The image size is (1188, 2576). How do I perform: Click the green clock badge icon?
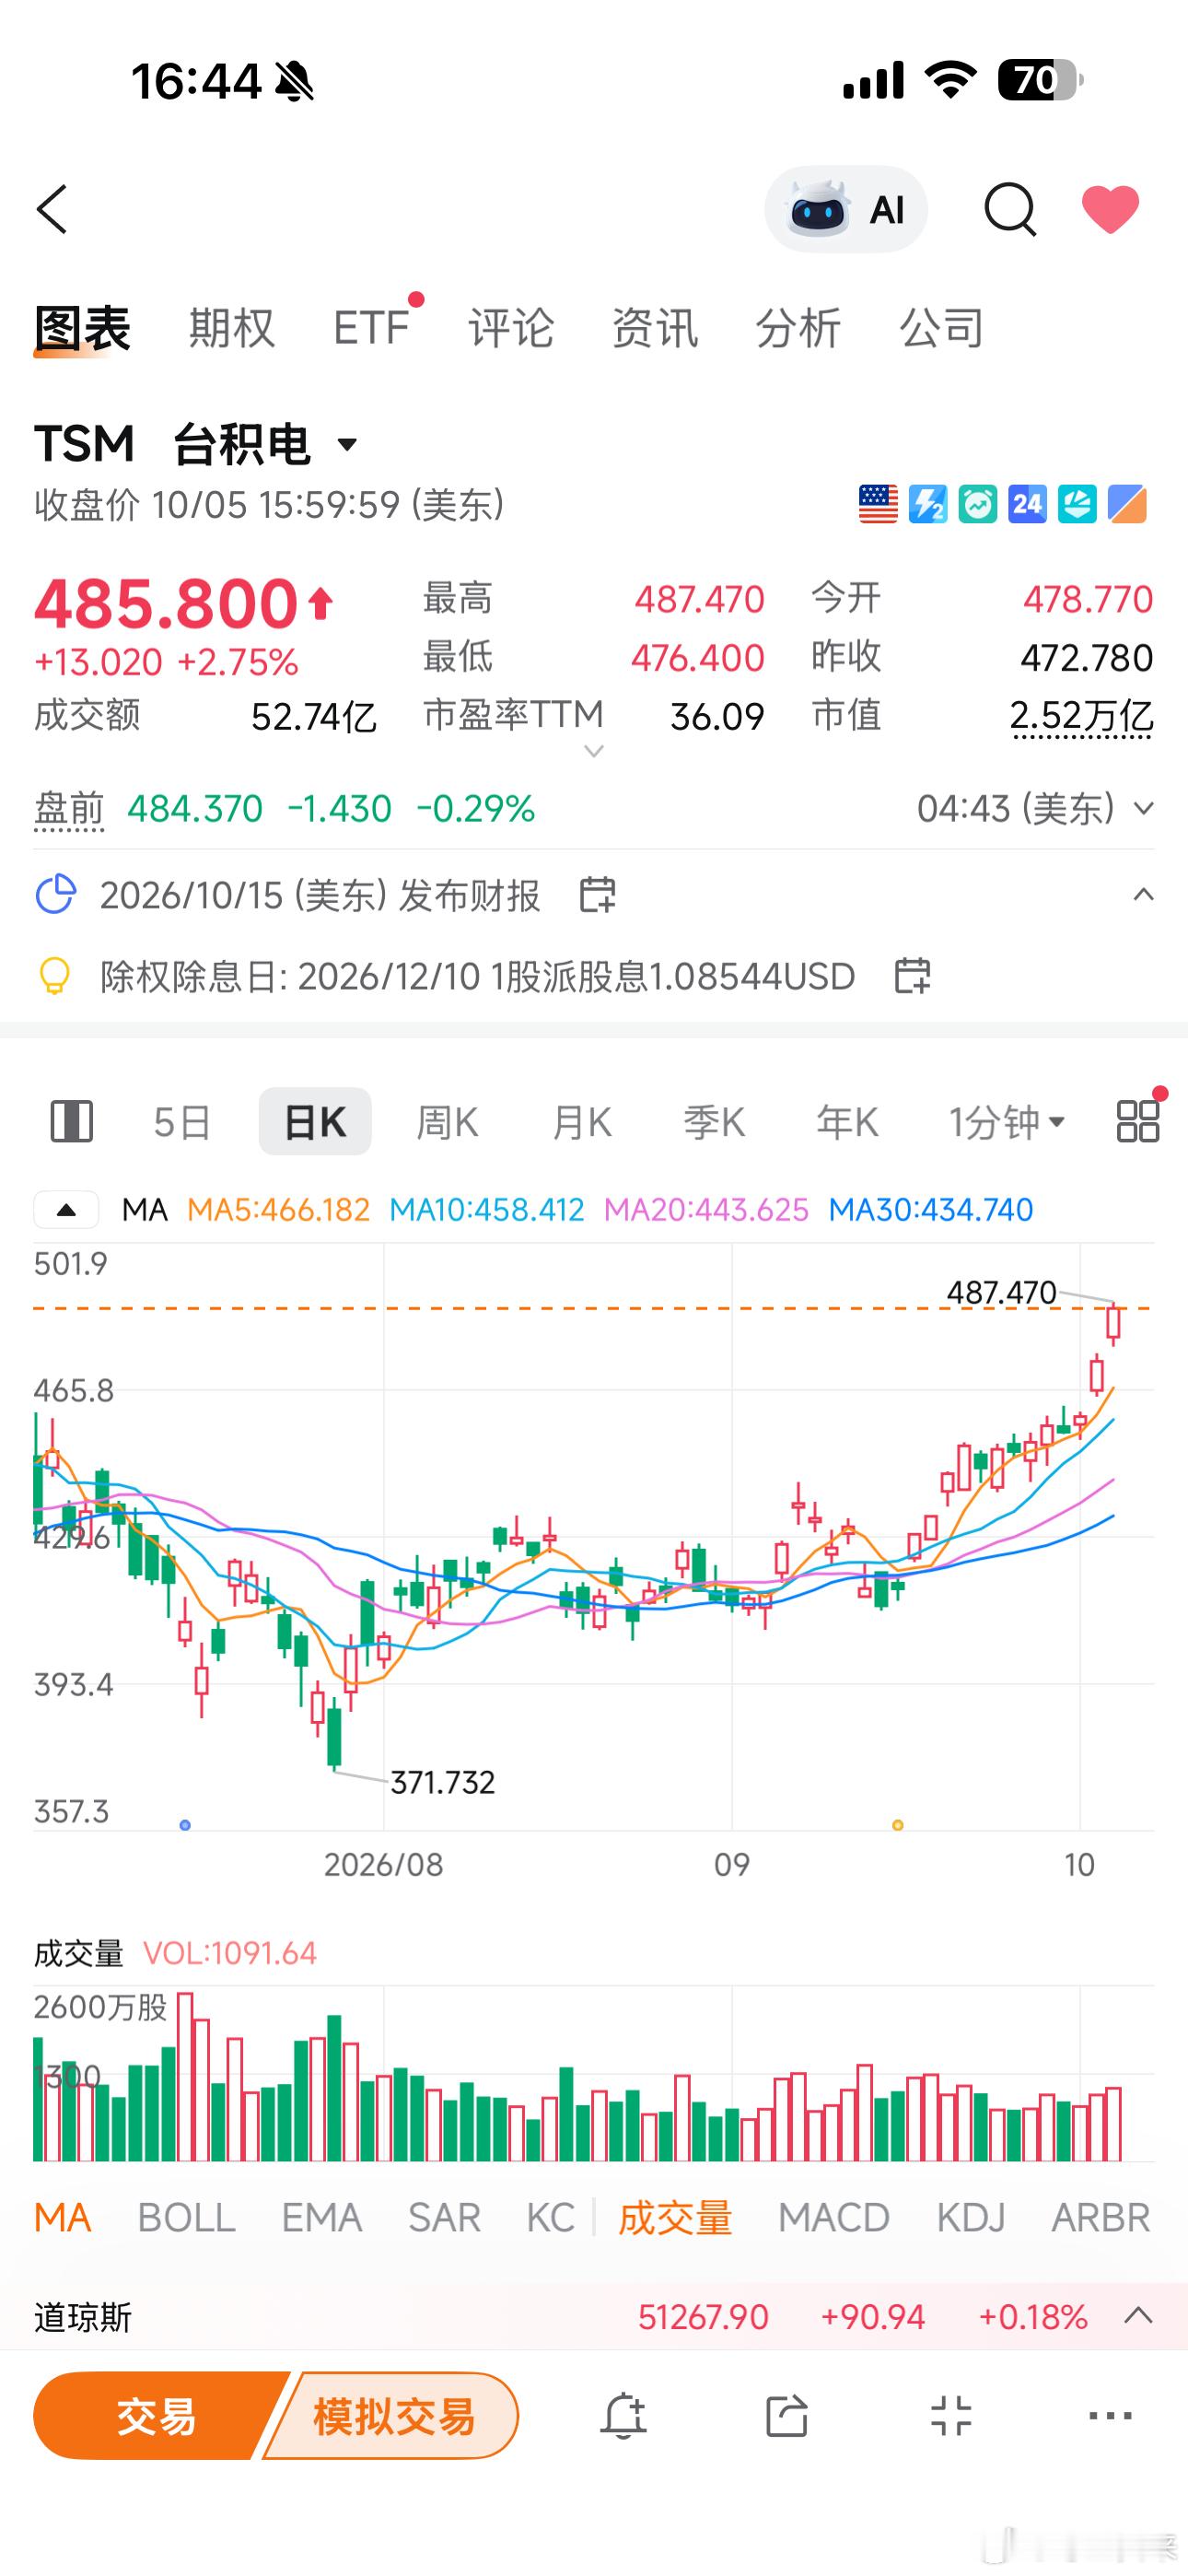pos(977,504)
